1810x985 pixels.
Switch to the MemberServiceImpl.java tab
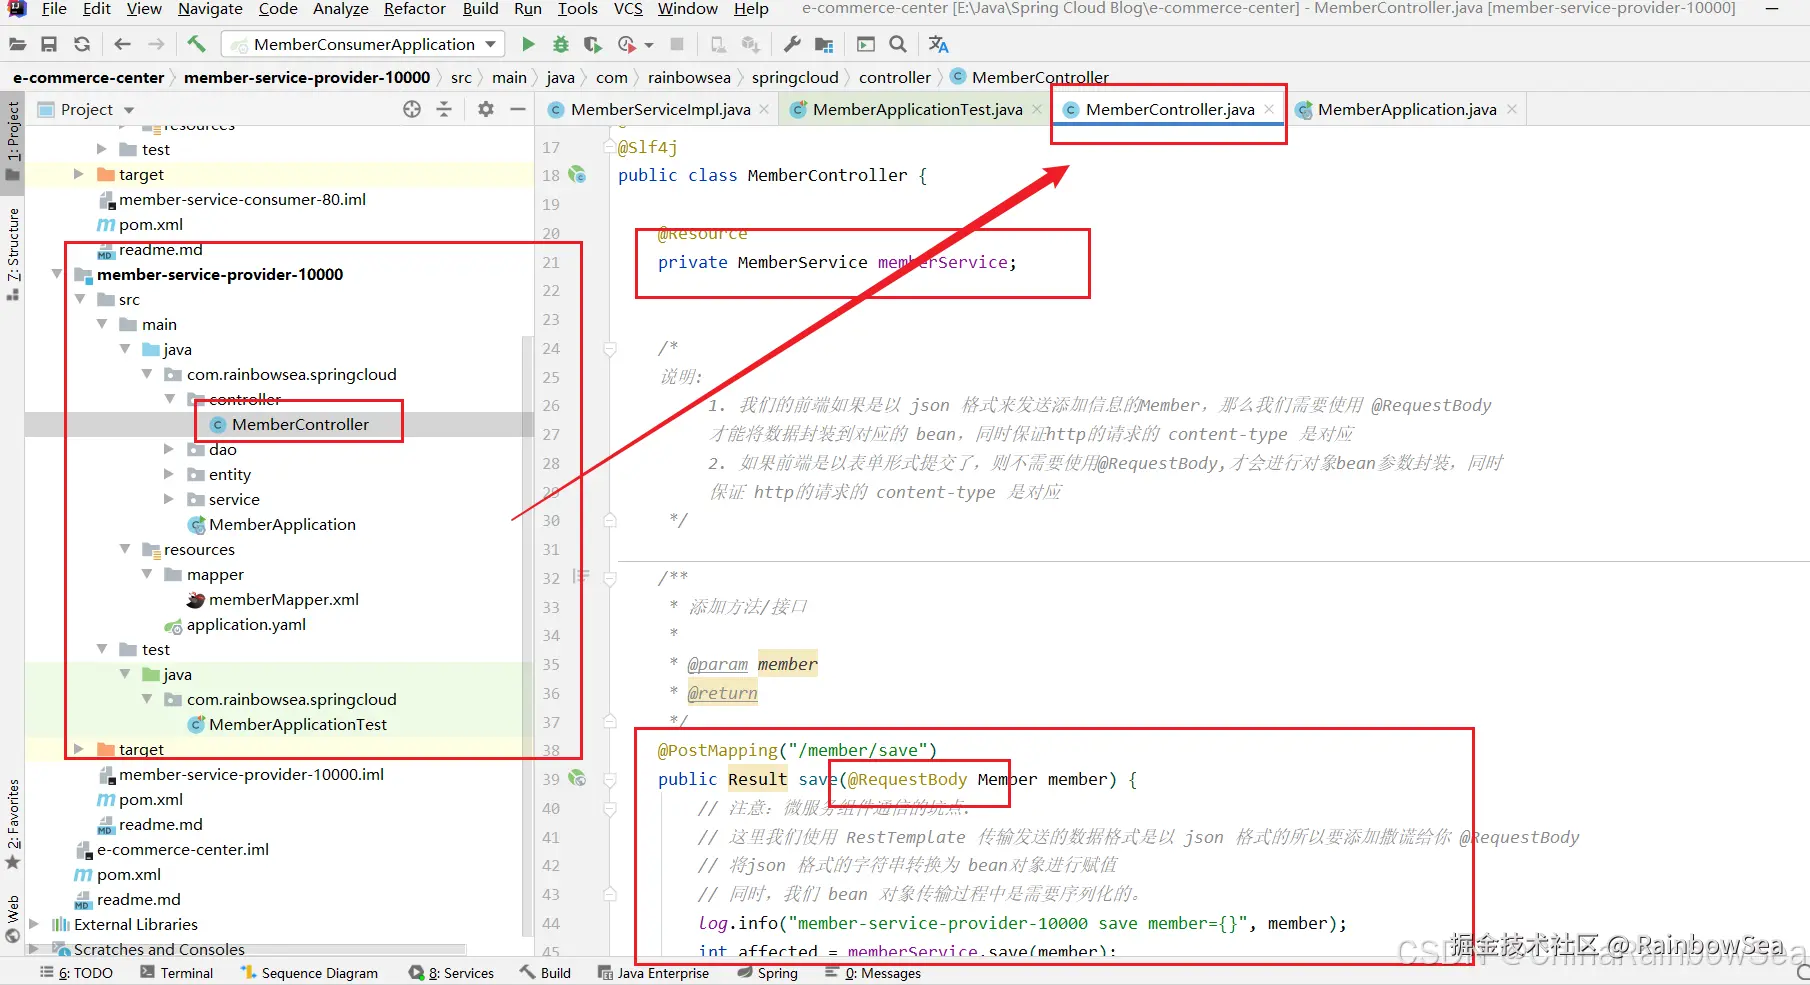pyautogui.click(x=660, y=109)
